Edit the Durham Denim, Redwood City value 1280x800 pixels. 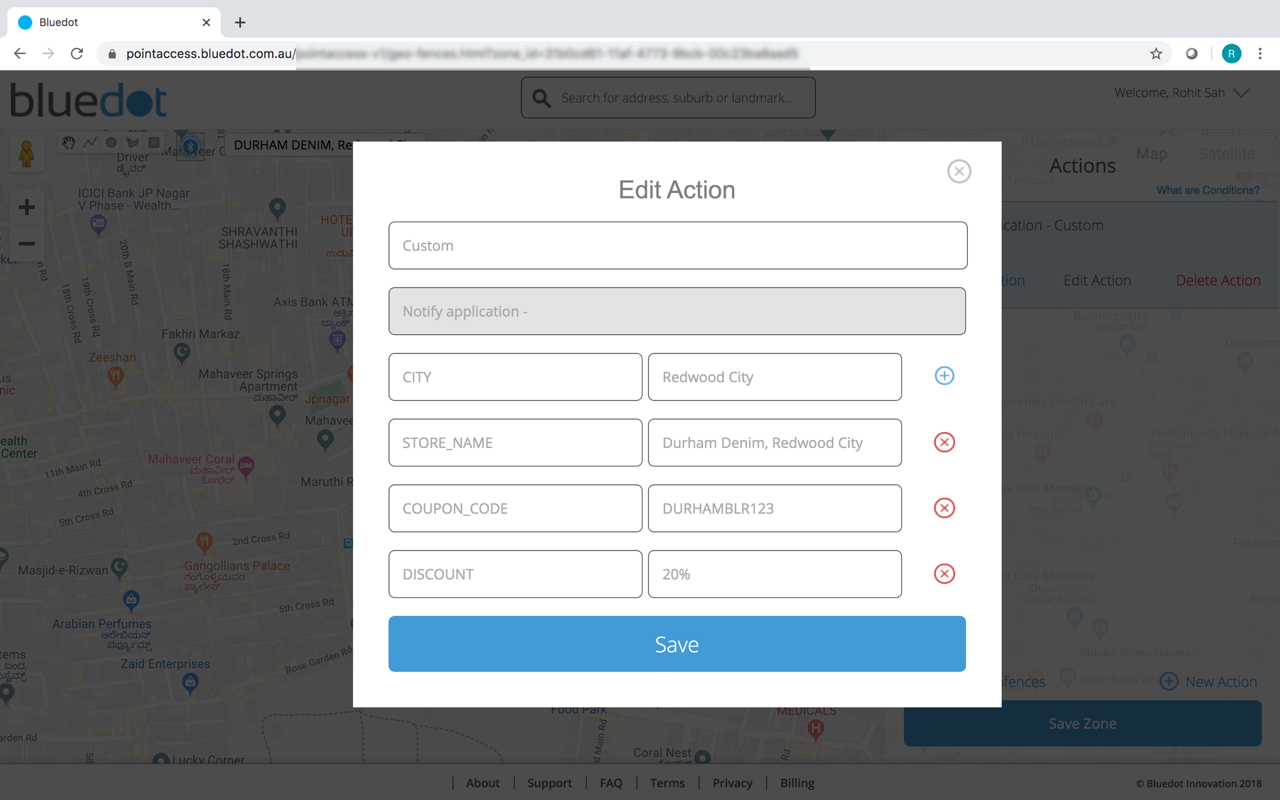(x=775, y=442)
